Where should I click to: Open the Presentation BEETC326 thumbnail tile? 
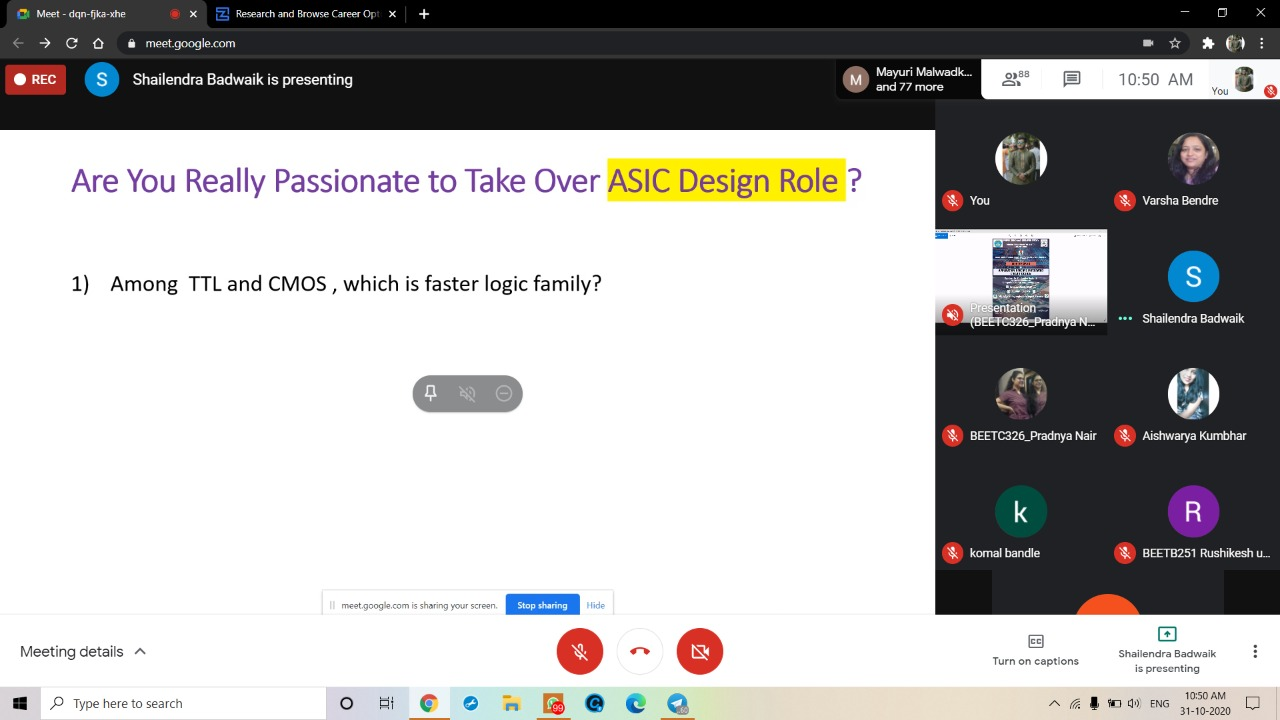point(1021,282)
